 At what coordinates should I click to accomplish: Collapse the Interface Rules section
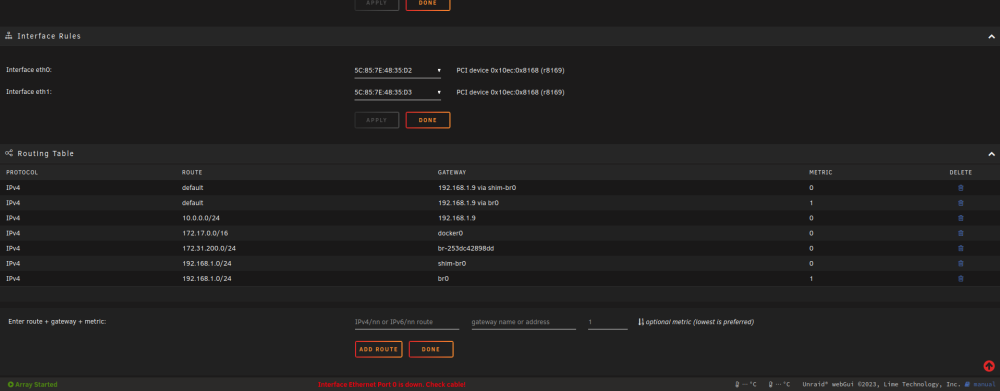(x=991, y=36)
